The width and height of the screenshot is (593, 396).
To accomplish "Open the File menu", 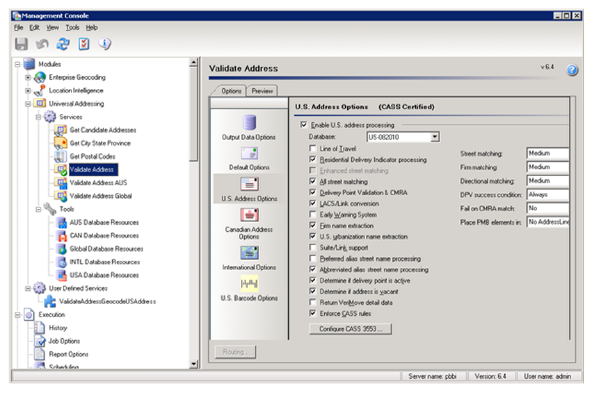I will (19, 28).
